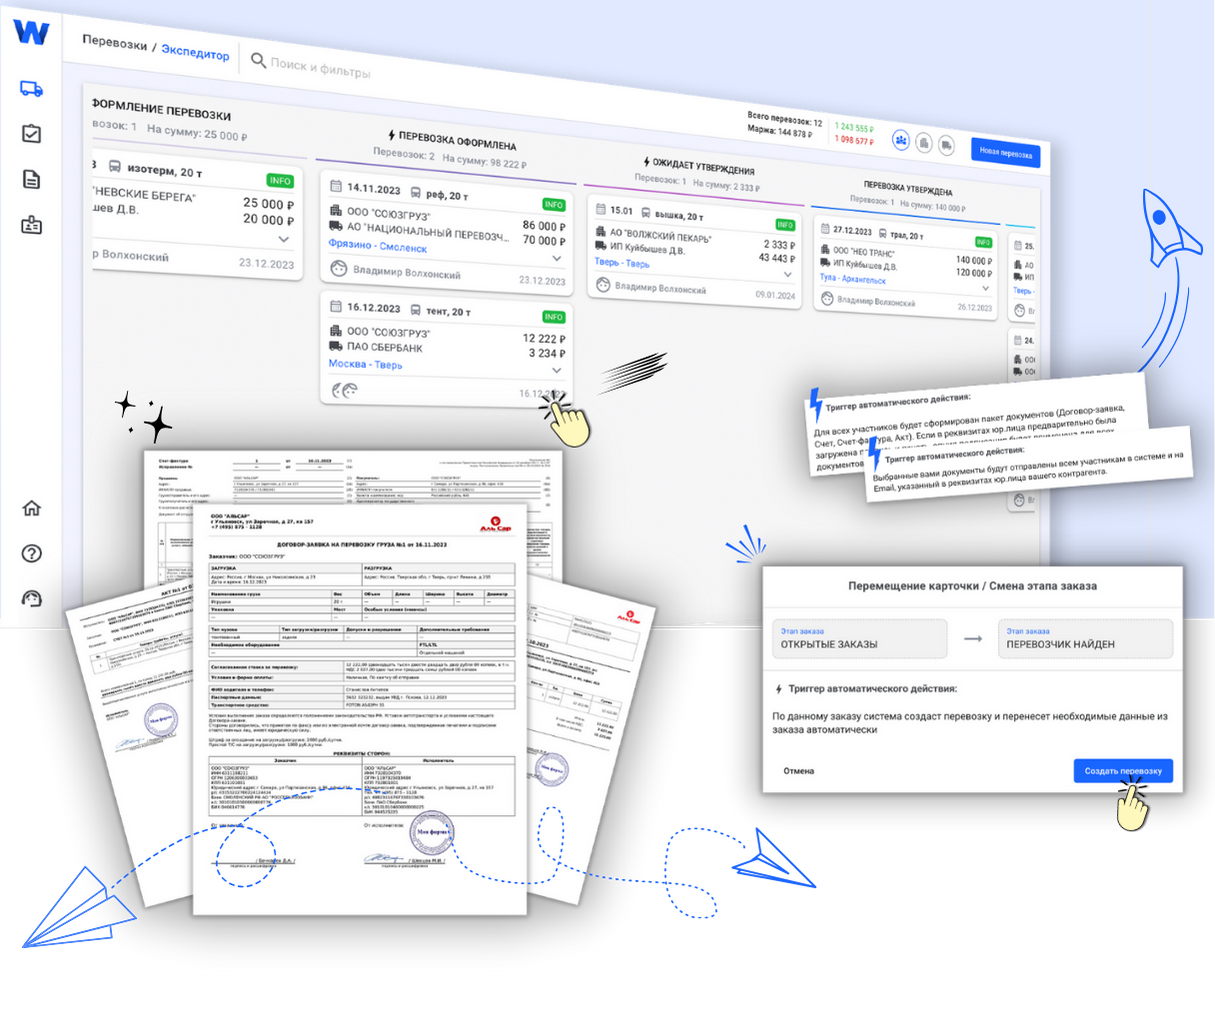1215x1012 pixels.
Task: Click the Новая перевозка button
Action: point(1005,153)
